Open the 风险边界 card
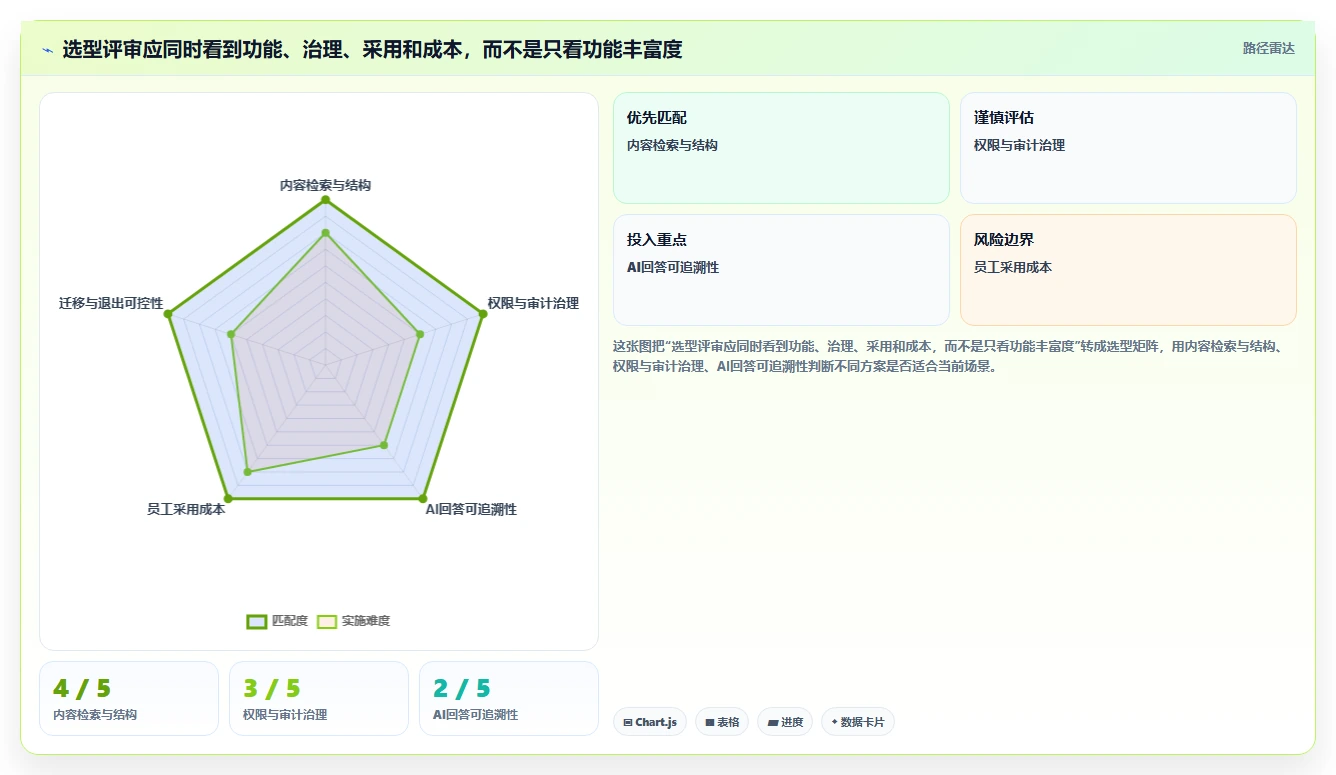Screen dimensions: 1336x775 pos(1128,270)
